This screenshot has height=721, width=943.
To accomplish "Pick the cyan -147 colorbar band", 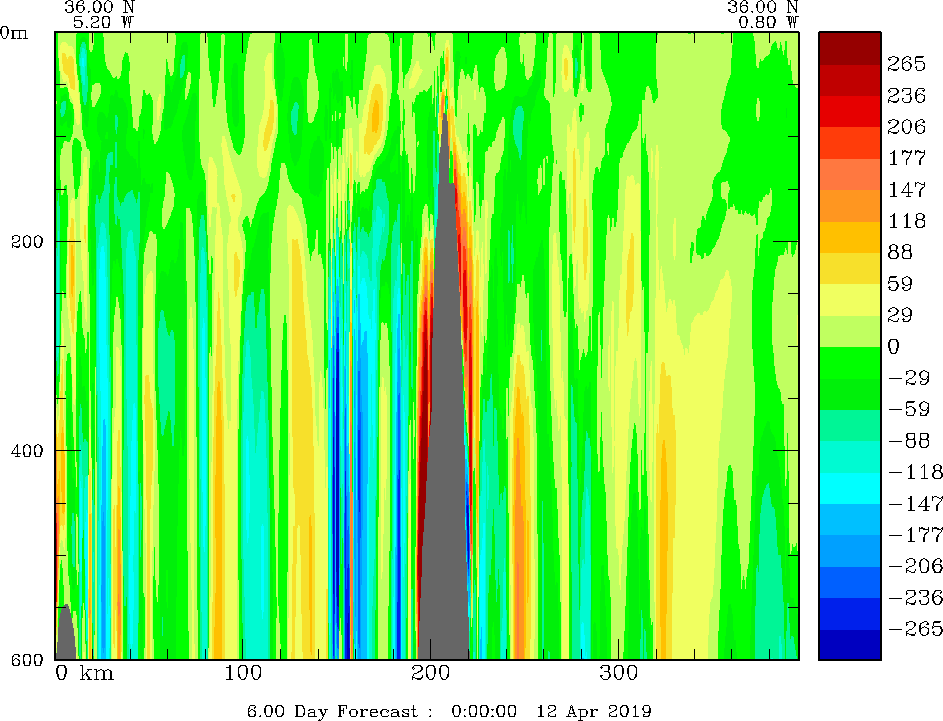I will (x=850, y=488).
